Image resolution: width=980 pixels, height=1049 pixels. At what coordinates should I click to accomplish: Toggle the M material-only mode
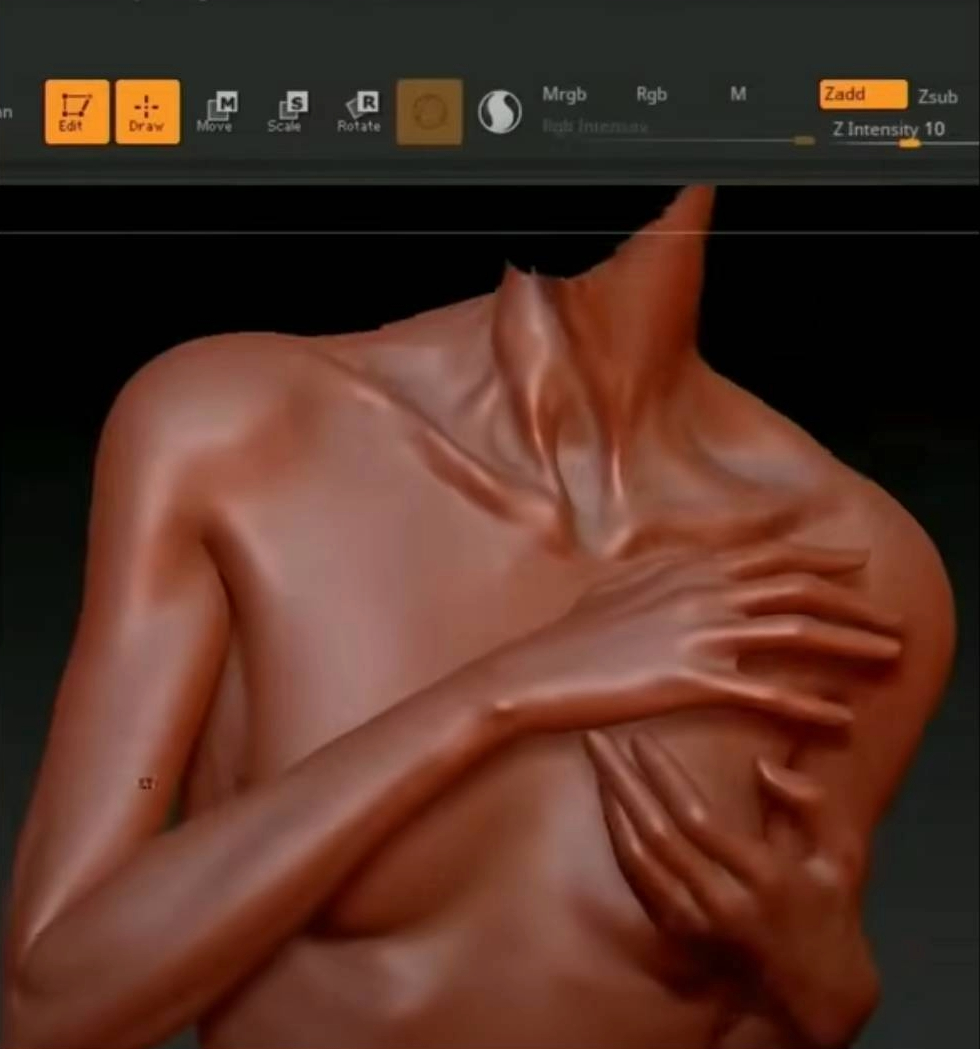tap(739, 94)
